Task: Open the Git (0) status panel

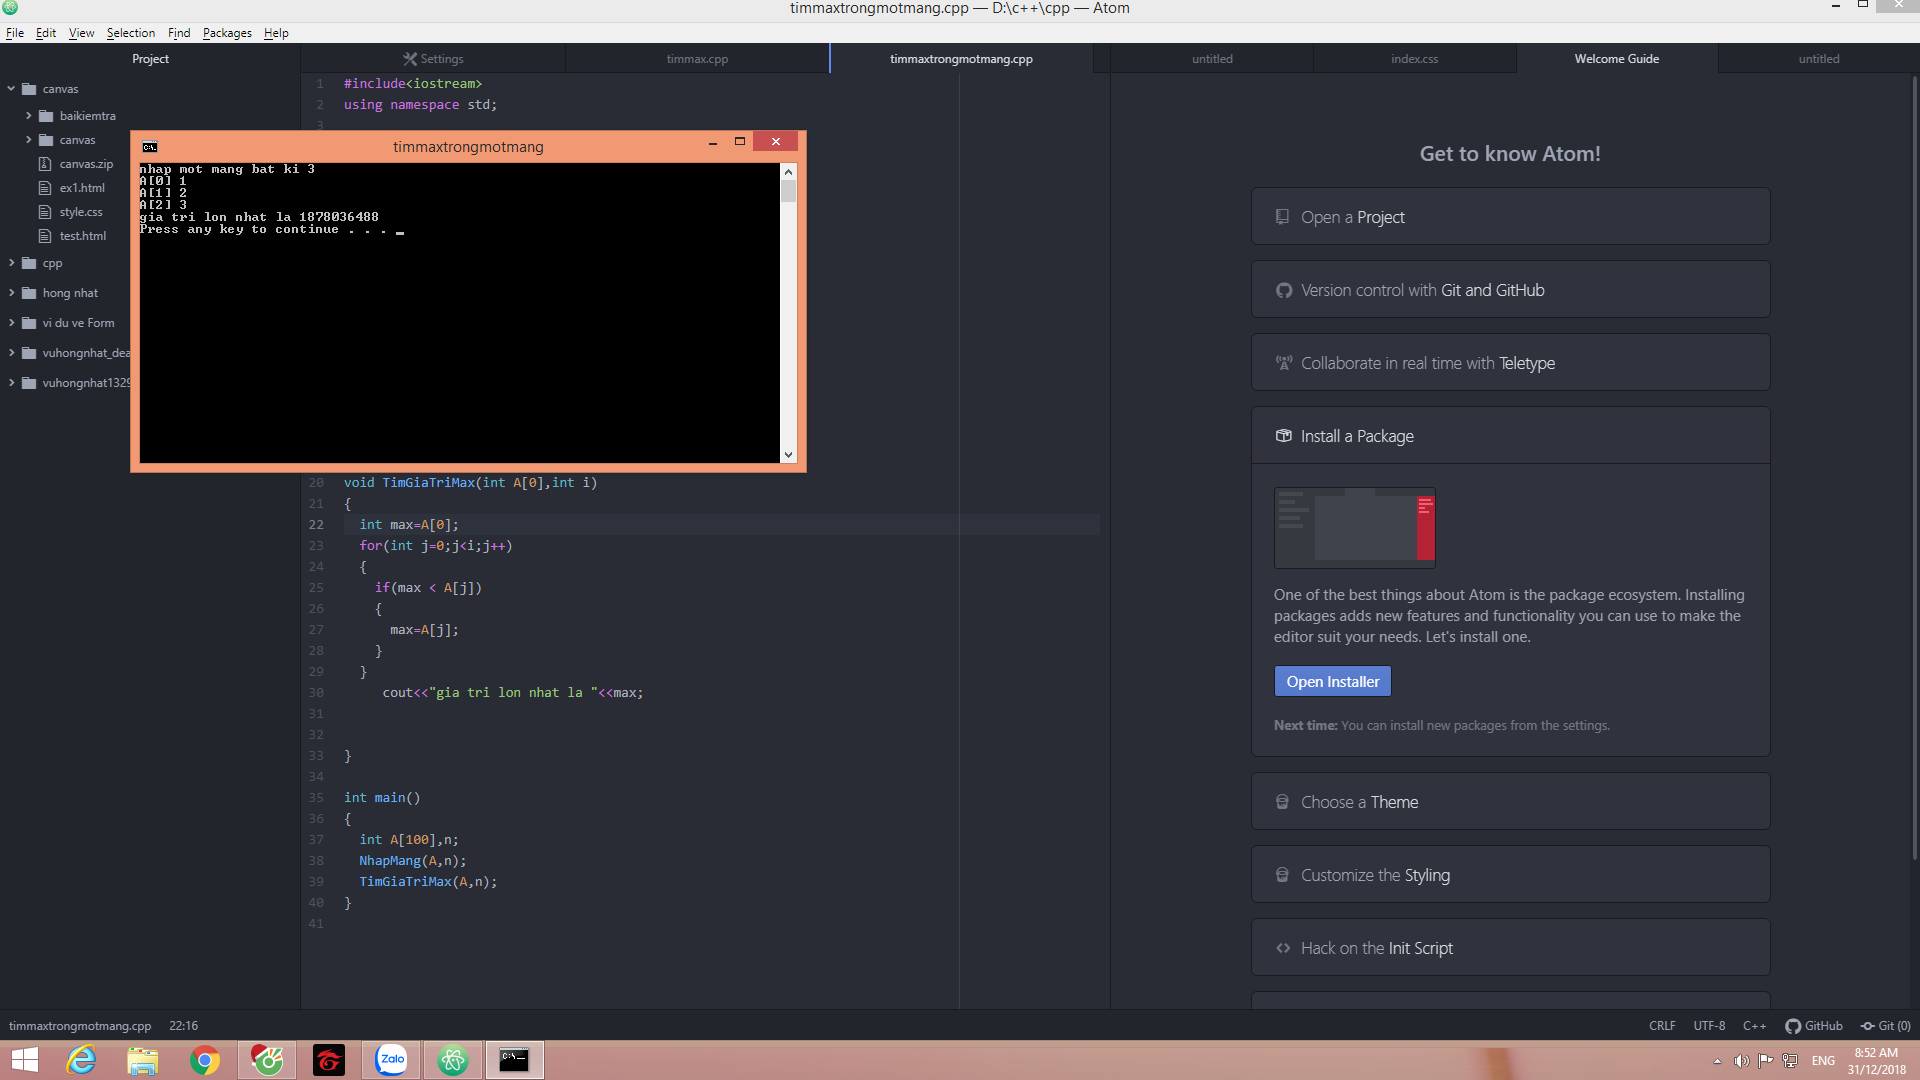Action: 1885,1026
